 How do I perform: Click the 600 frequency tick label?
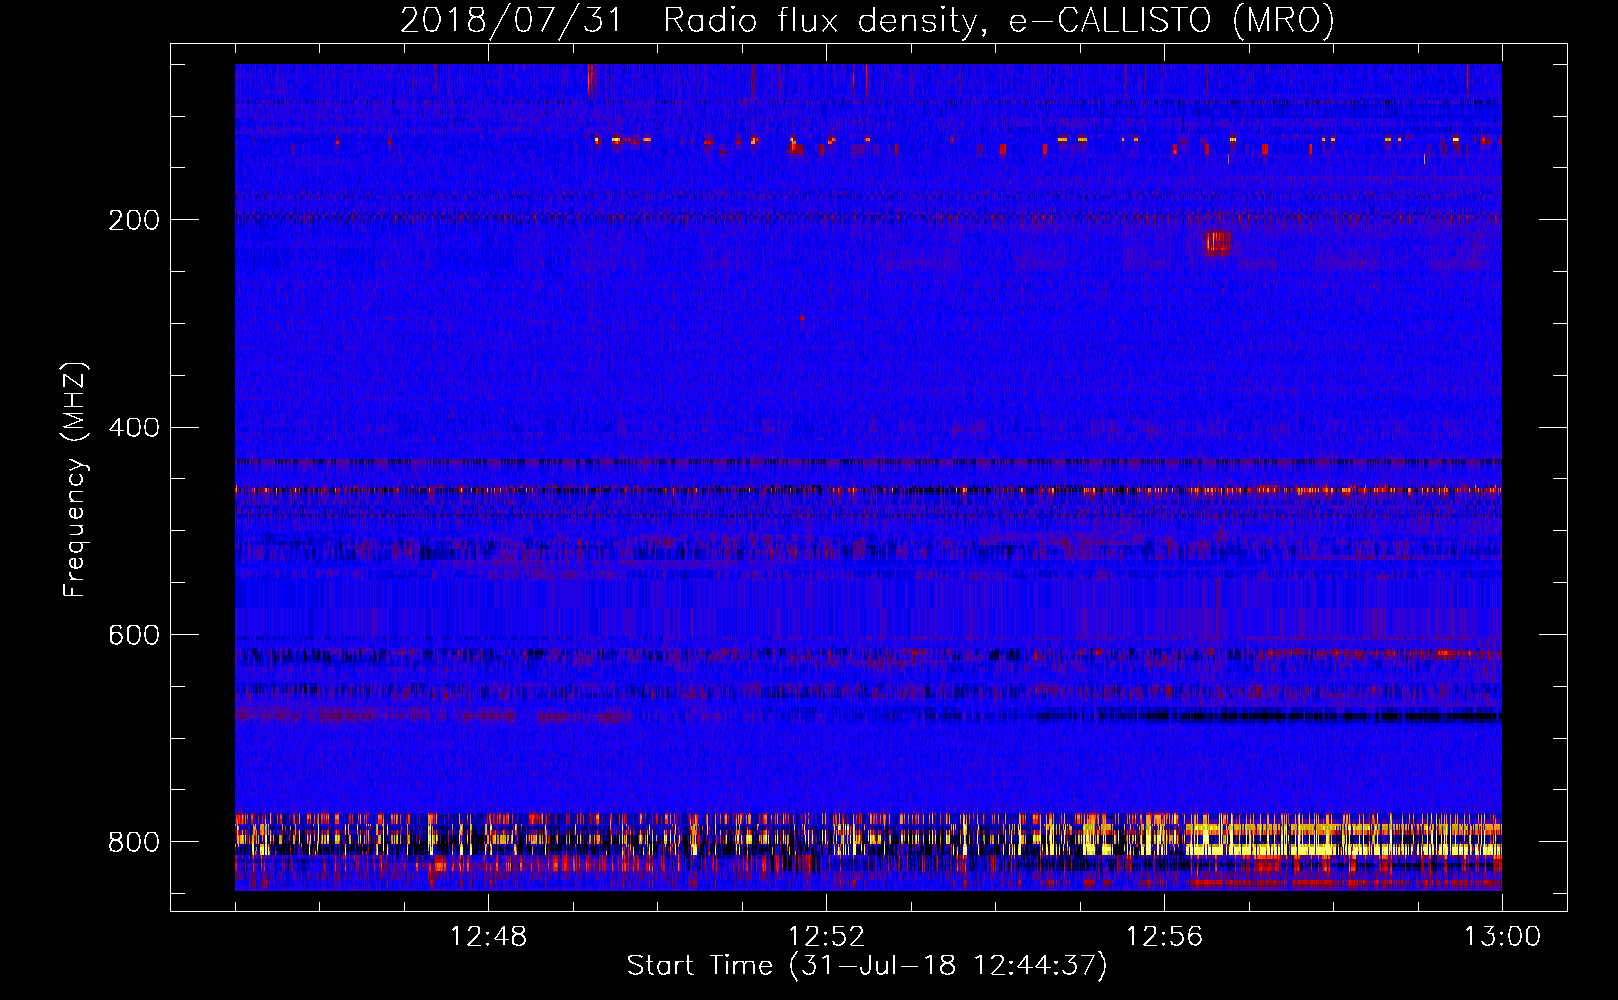click(x=134, y=636)
